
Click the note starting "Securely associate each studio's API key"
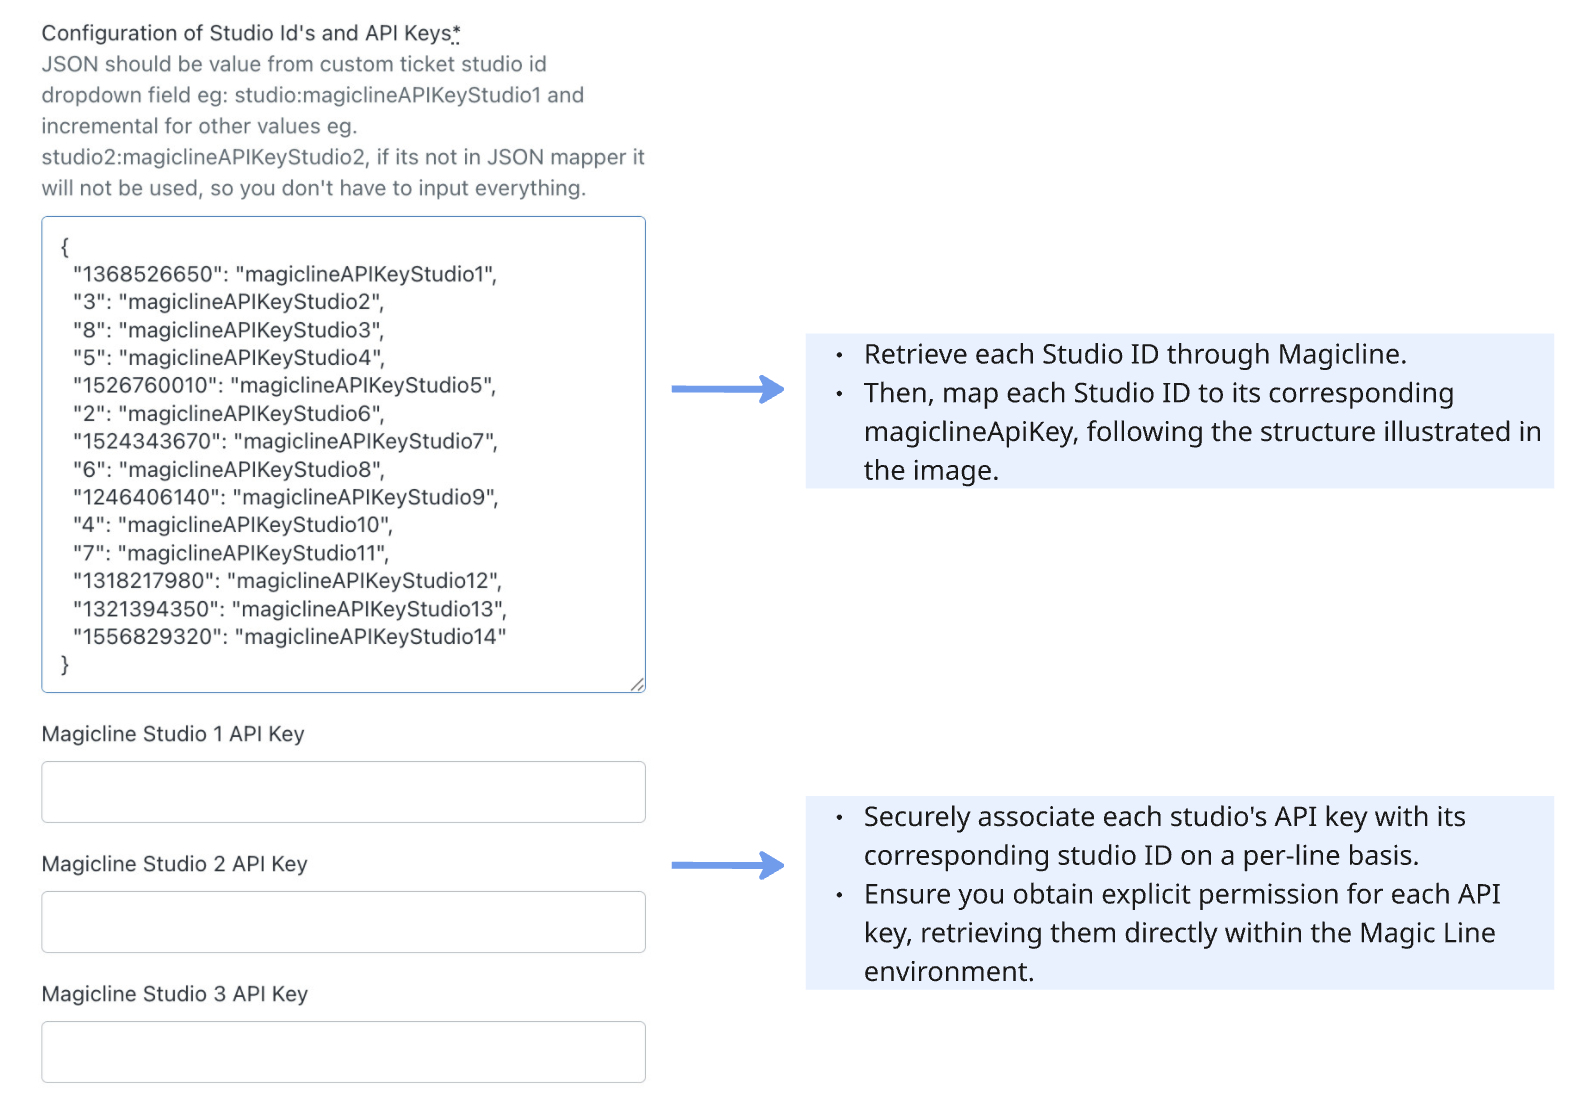click(1165, 836)
